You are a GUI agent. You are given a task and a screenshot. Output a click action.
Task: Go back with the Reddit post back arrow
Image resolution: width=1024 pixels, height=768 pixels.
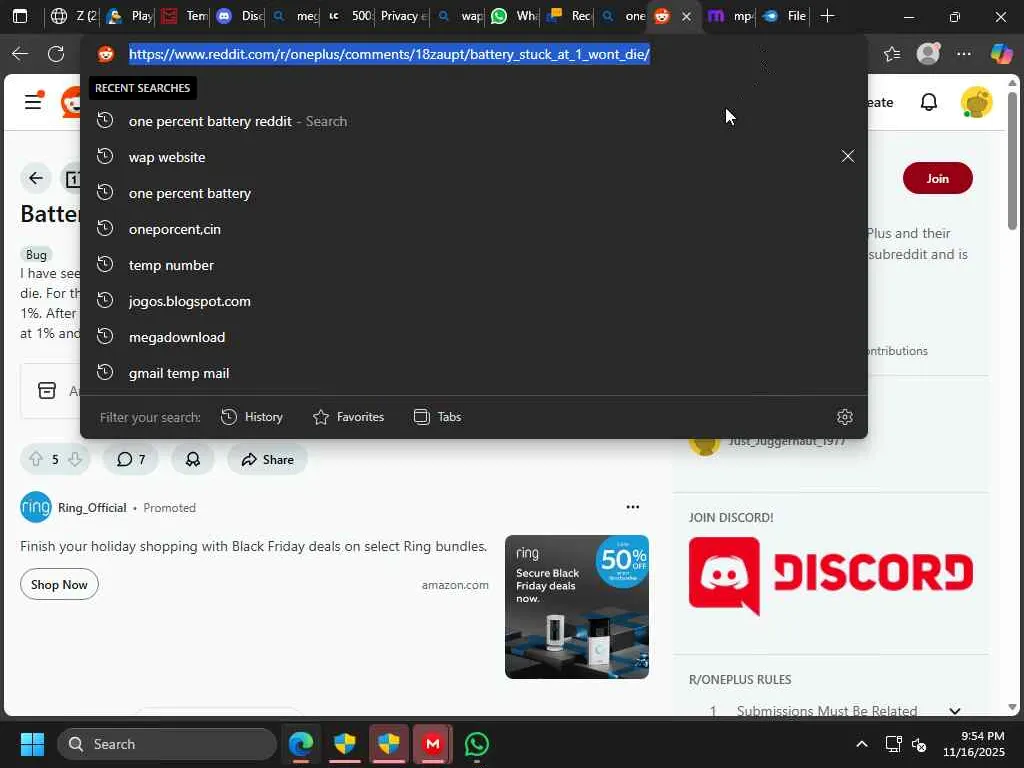coord(36,178)
